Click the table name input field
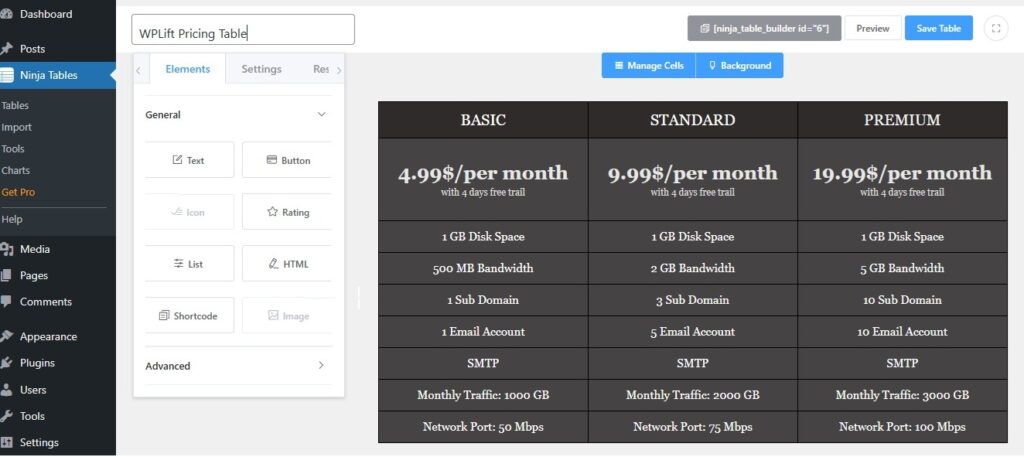1024x457 pixels. 243,30
